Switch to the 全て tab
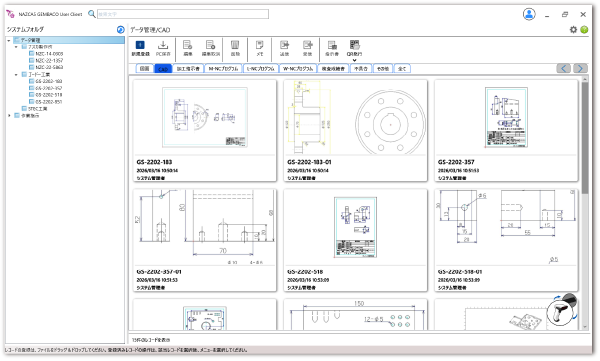The image size is (600, 361). click(402, 69)
